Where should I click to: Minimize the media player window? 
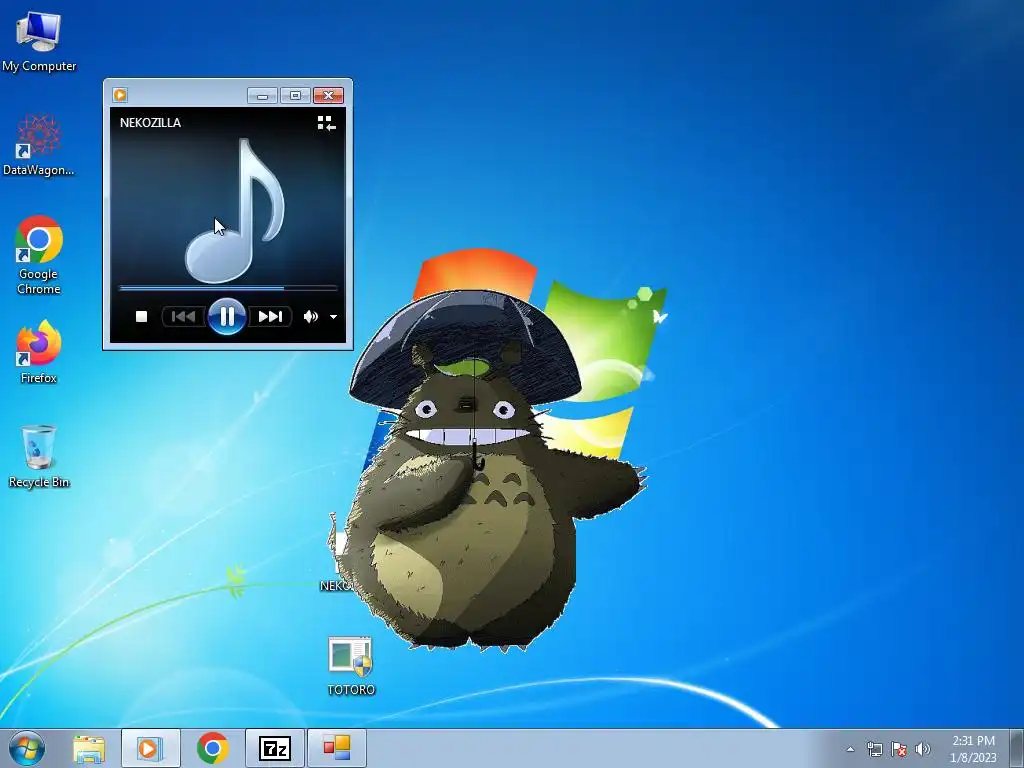263,96
